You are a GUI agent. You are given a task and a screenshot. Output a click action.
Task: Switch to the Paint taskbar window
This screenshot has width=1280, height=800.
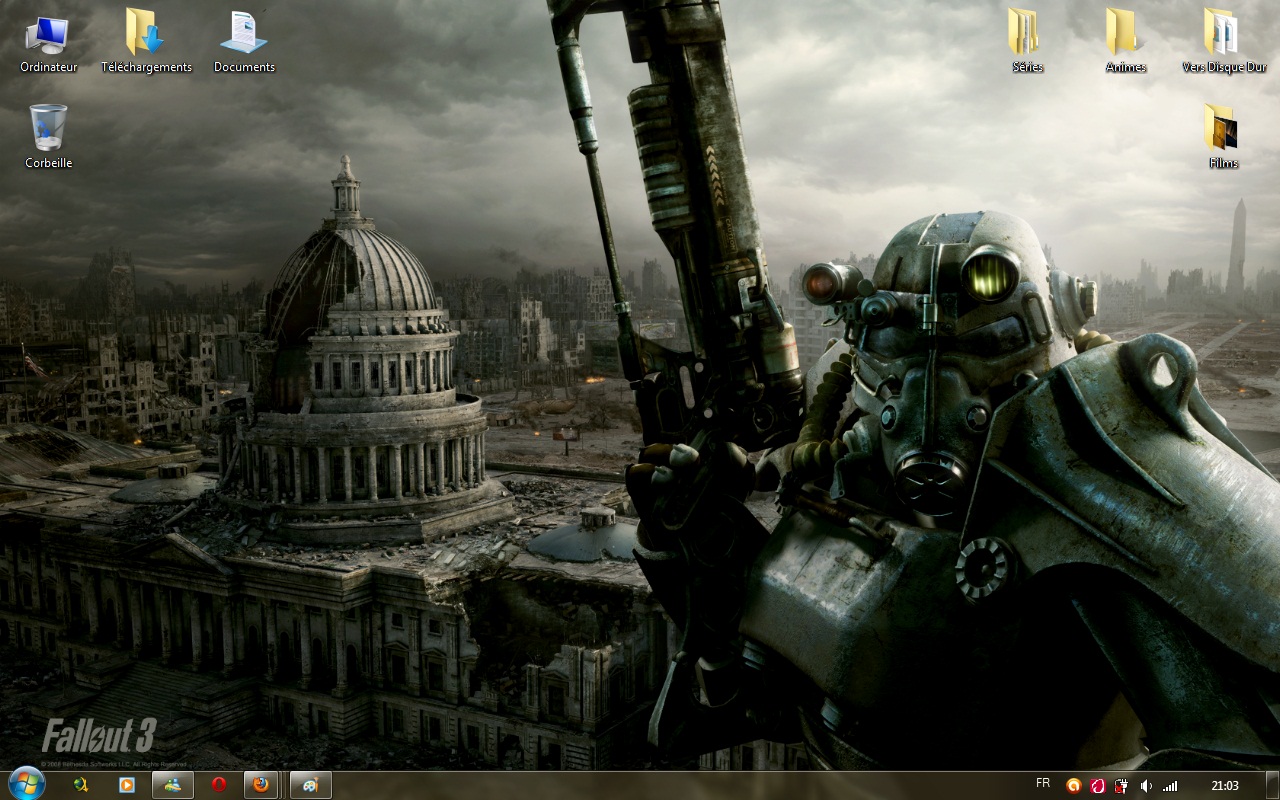click(x=311, y=785)
